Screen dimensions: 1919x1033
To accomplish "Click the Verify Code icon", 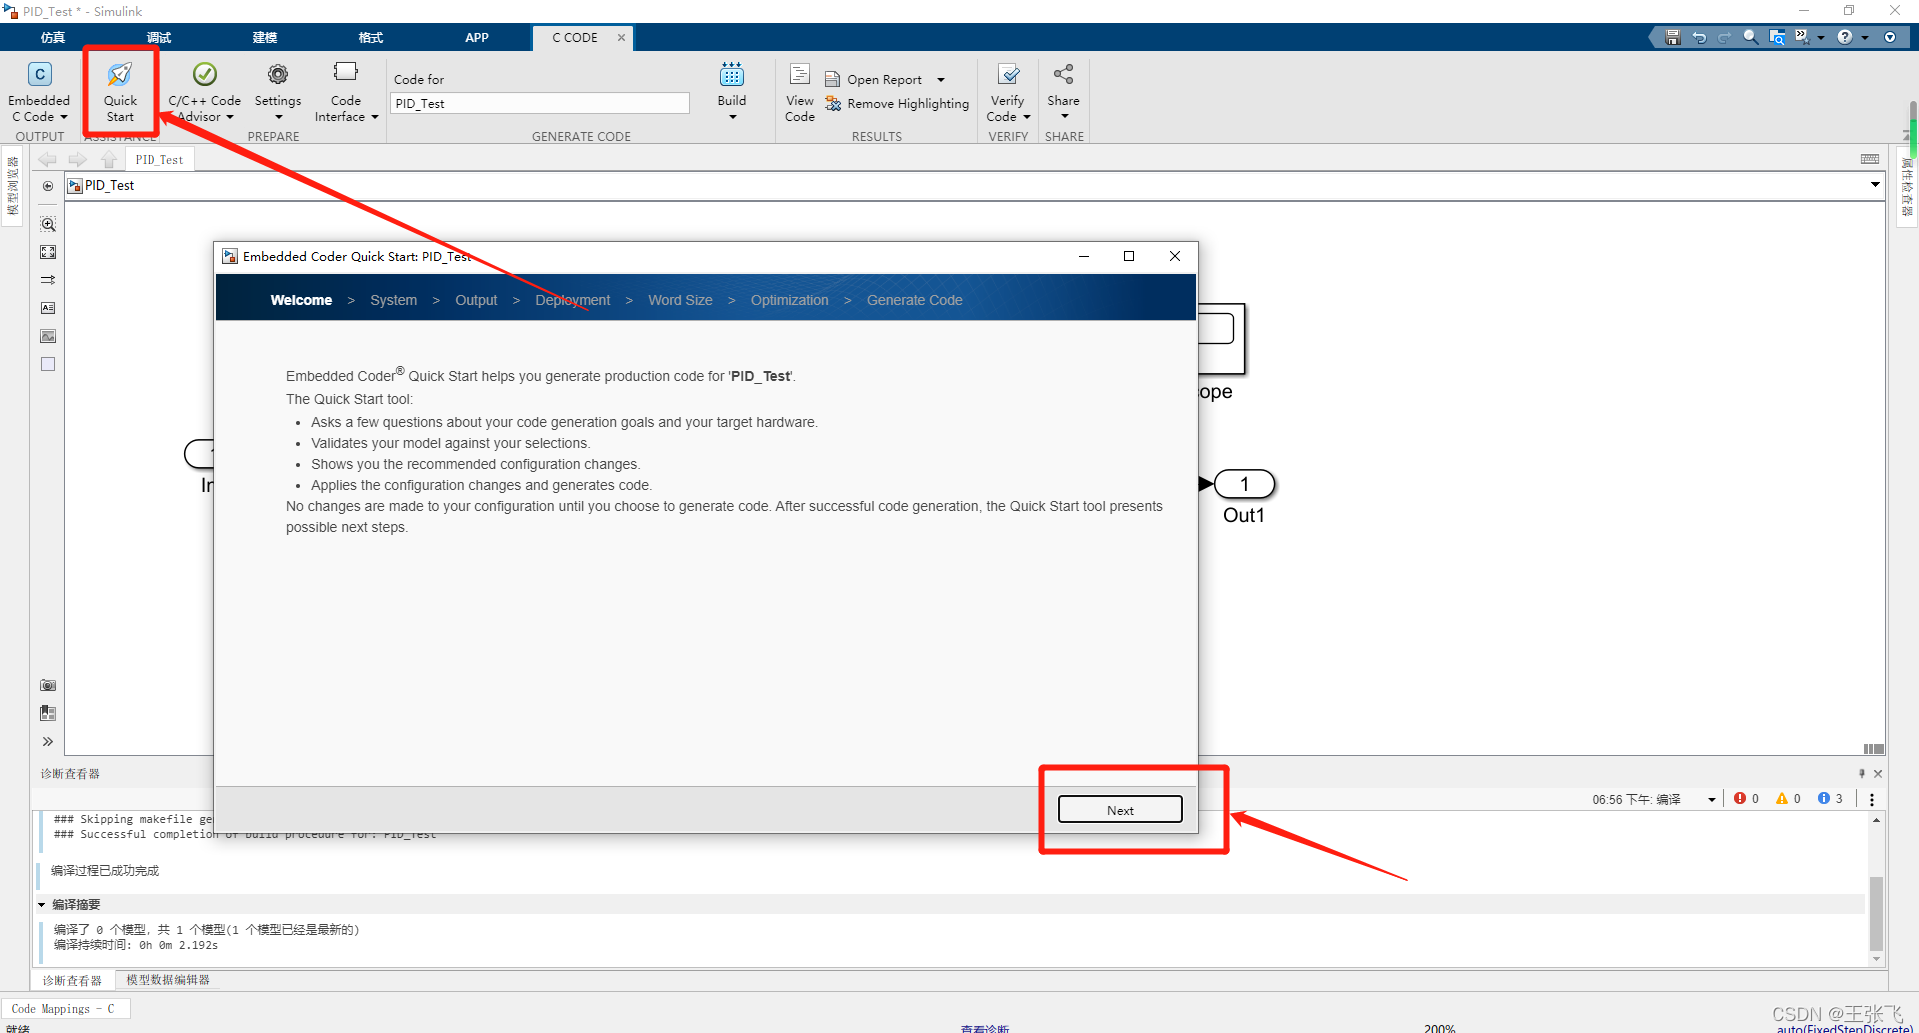I will [x=1008, y=74].
